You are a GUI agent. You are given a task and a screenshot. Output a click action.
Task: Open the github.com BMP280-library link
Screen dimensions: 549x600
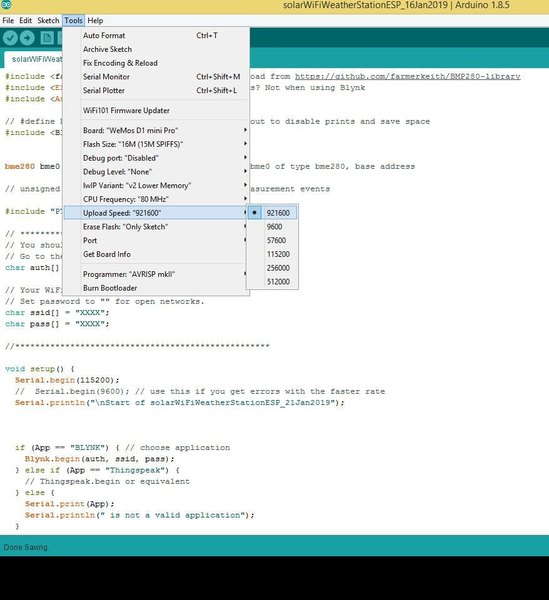[x=407, y=77]
